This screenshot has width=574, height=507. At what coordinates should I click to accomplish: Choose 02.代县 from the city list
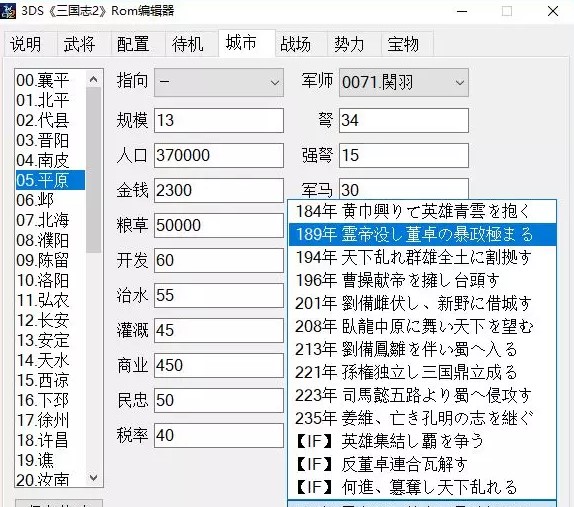[50, 120]
